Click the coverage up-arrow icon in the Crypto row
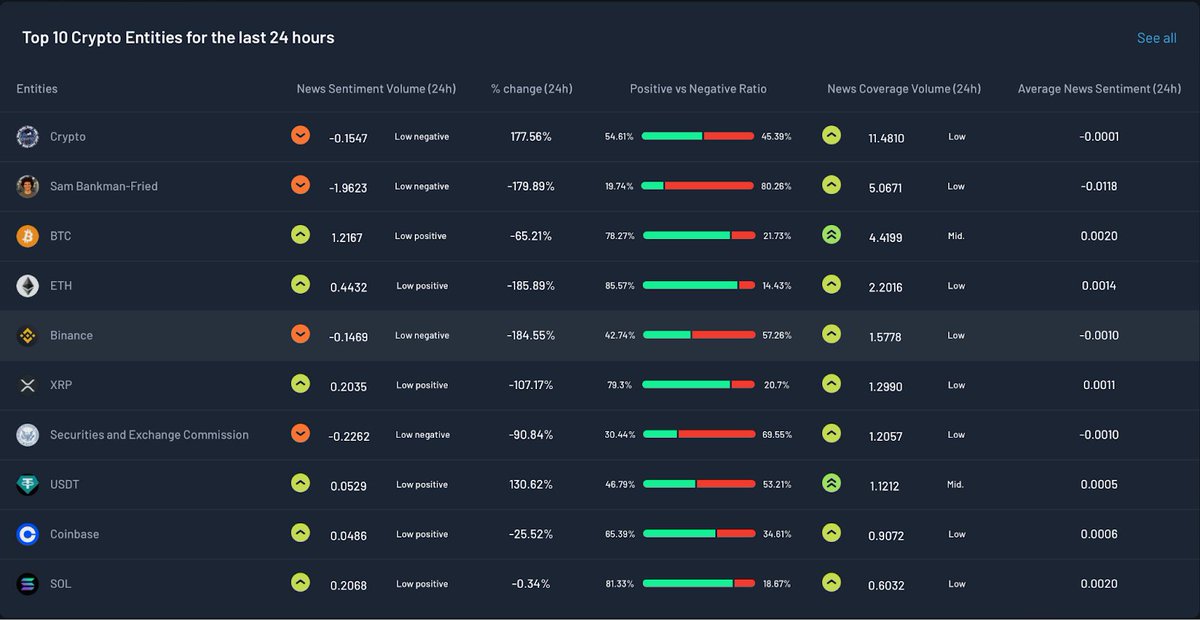 pyautogui.click(x=831, y=135)
